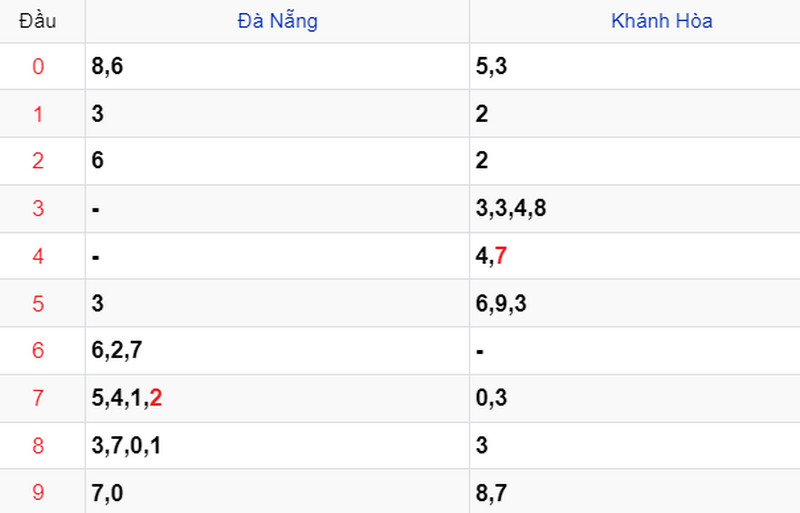Click the red 7 in Khánh Hòa row 4

(x=501, y=255)
